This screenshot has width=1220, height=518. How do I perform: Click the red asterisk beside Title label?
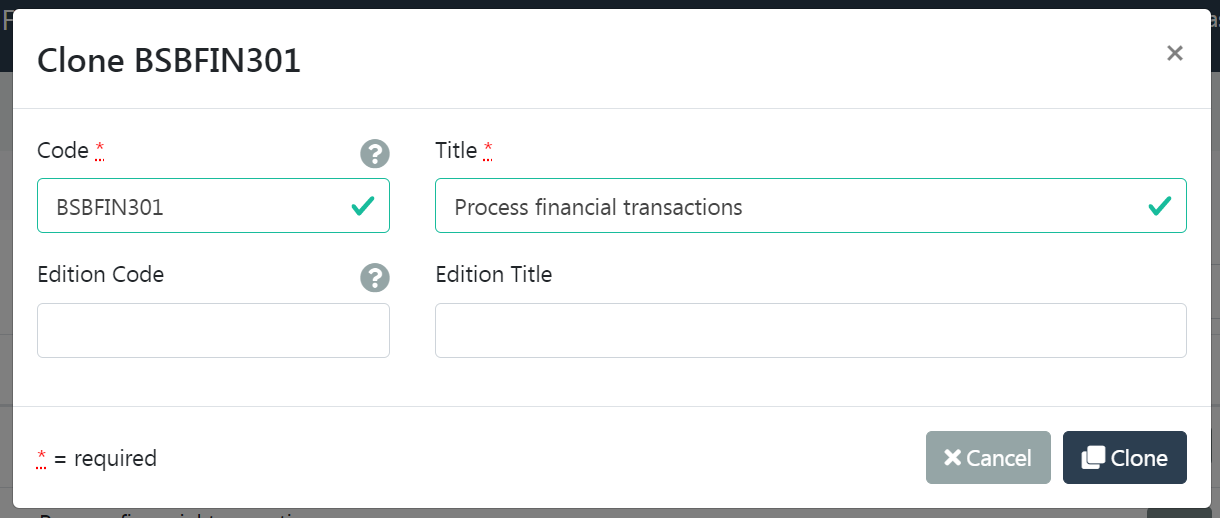pyautogui.click(x=488, y=150)
